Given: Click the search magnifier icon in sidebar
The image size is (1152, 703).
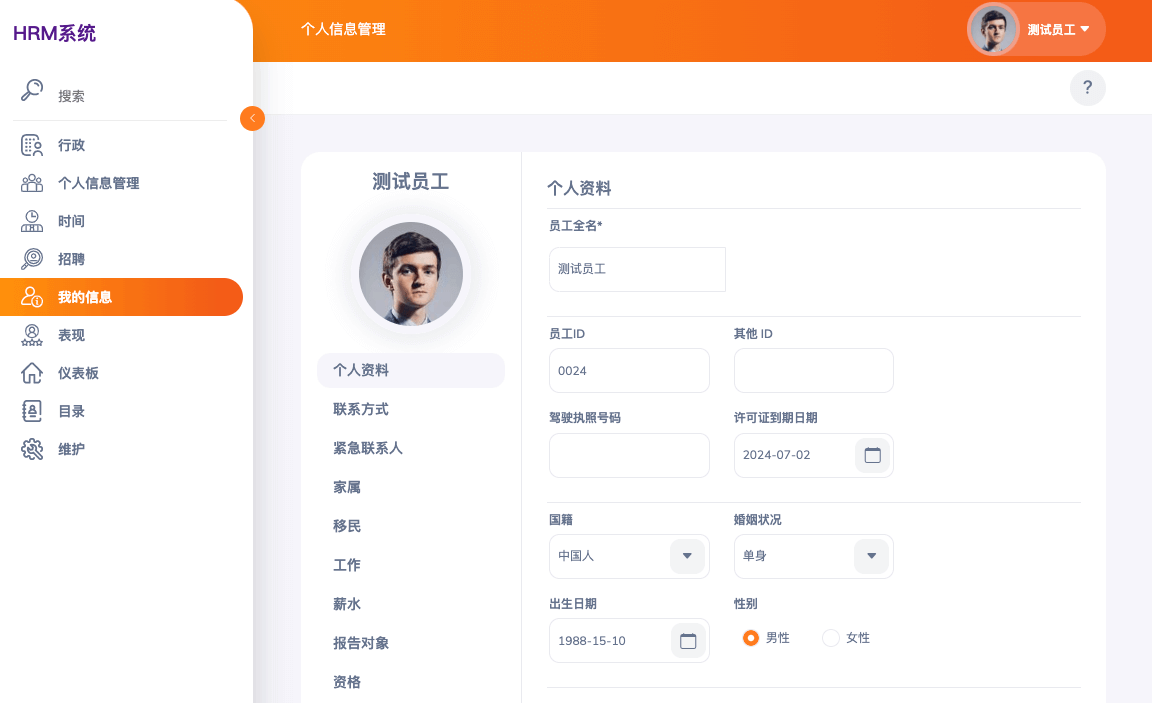Looking at the screenshot, I should (32, 91).
